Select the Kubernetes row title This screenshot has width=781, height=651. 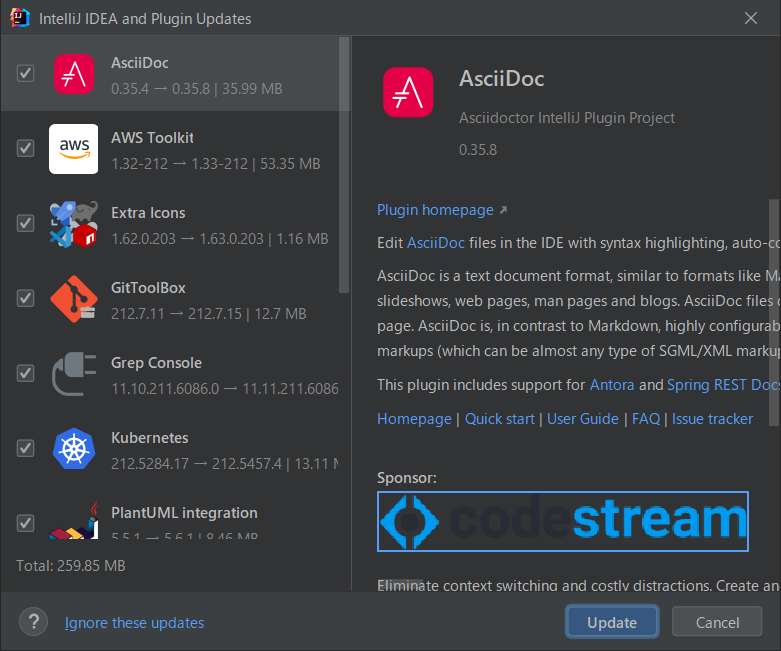pos(150,438)
